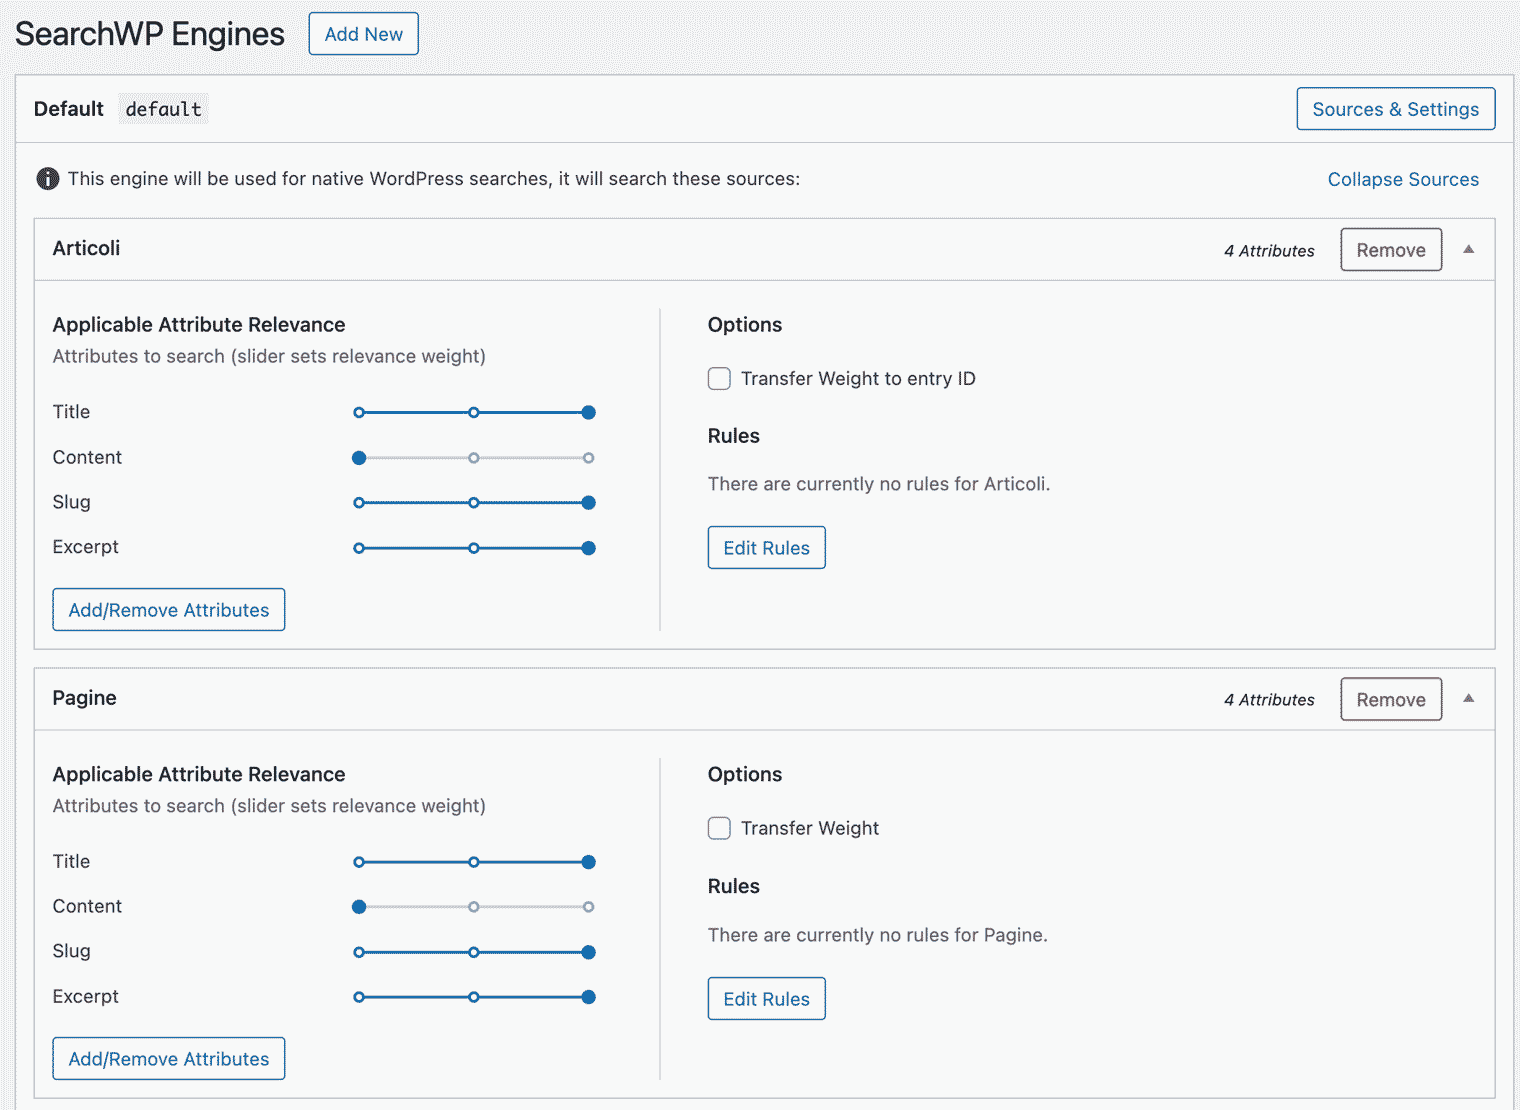The image size is (1520, 1110).
Task: Click the Pagine Title slider filled handle
Action: click(x=589, y=862)
